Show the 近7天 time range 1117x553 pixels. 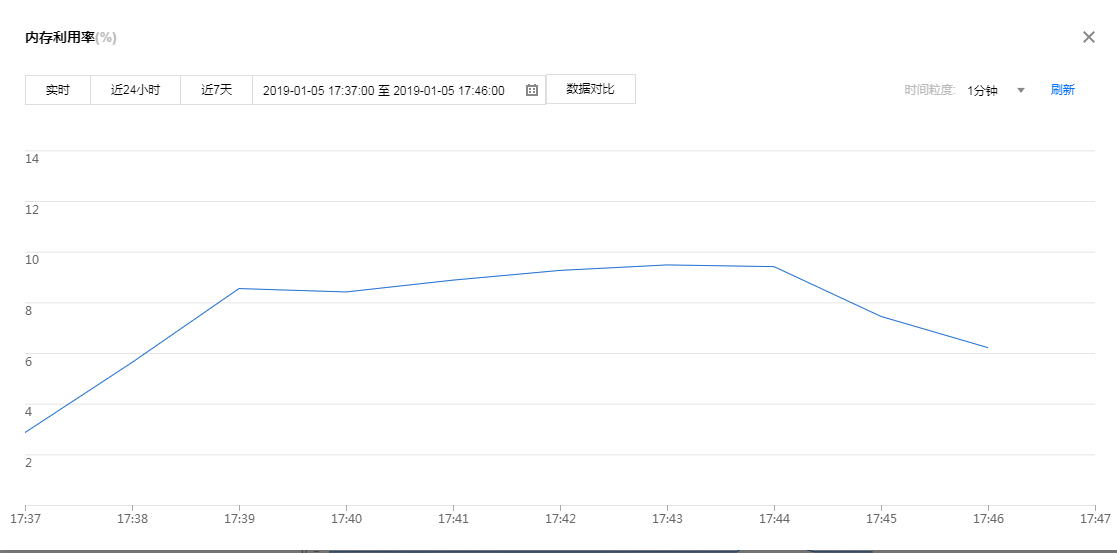[216, 90]
